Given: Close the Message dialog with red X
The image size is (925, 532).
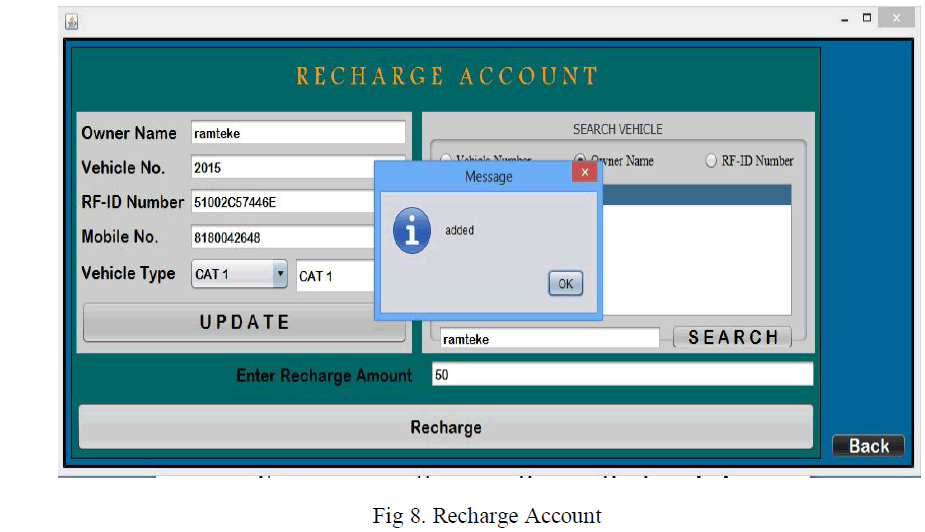Looking at the screenshot, I should coord(585,173).
